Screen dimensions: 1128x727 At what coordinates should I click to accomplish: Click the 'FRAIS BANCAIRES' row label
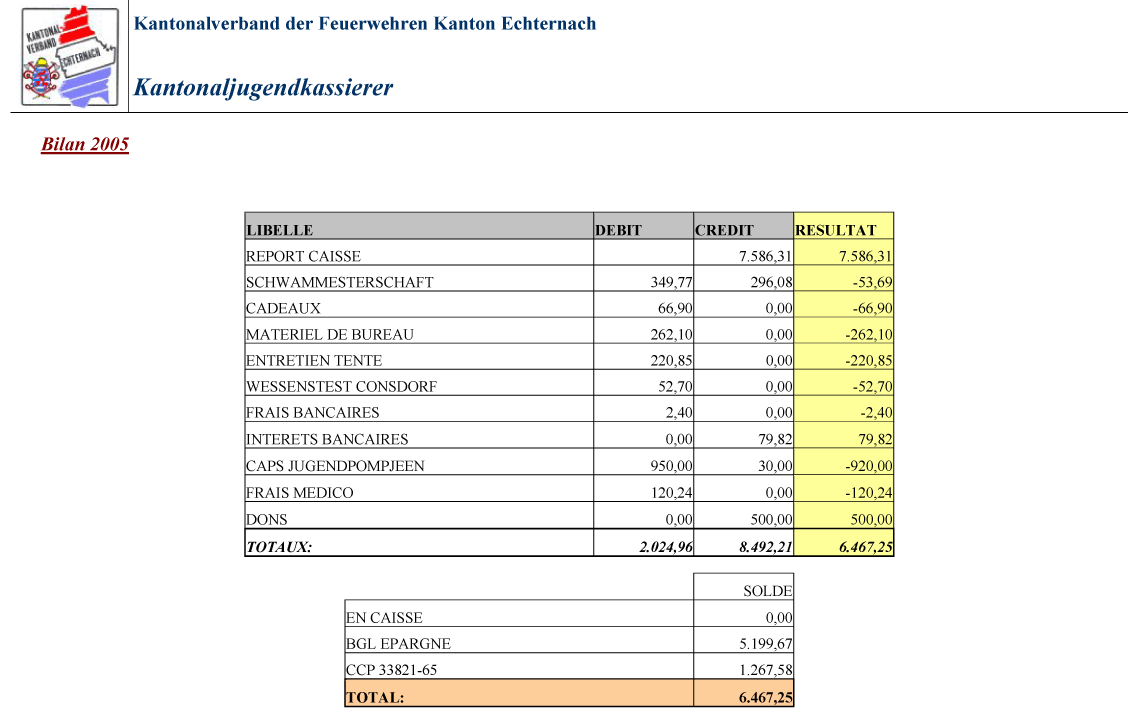(312, 412)
